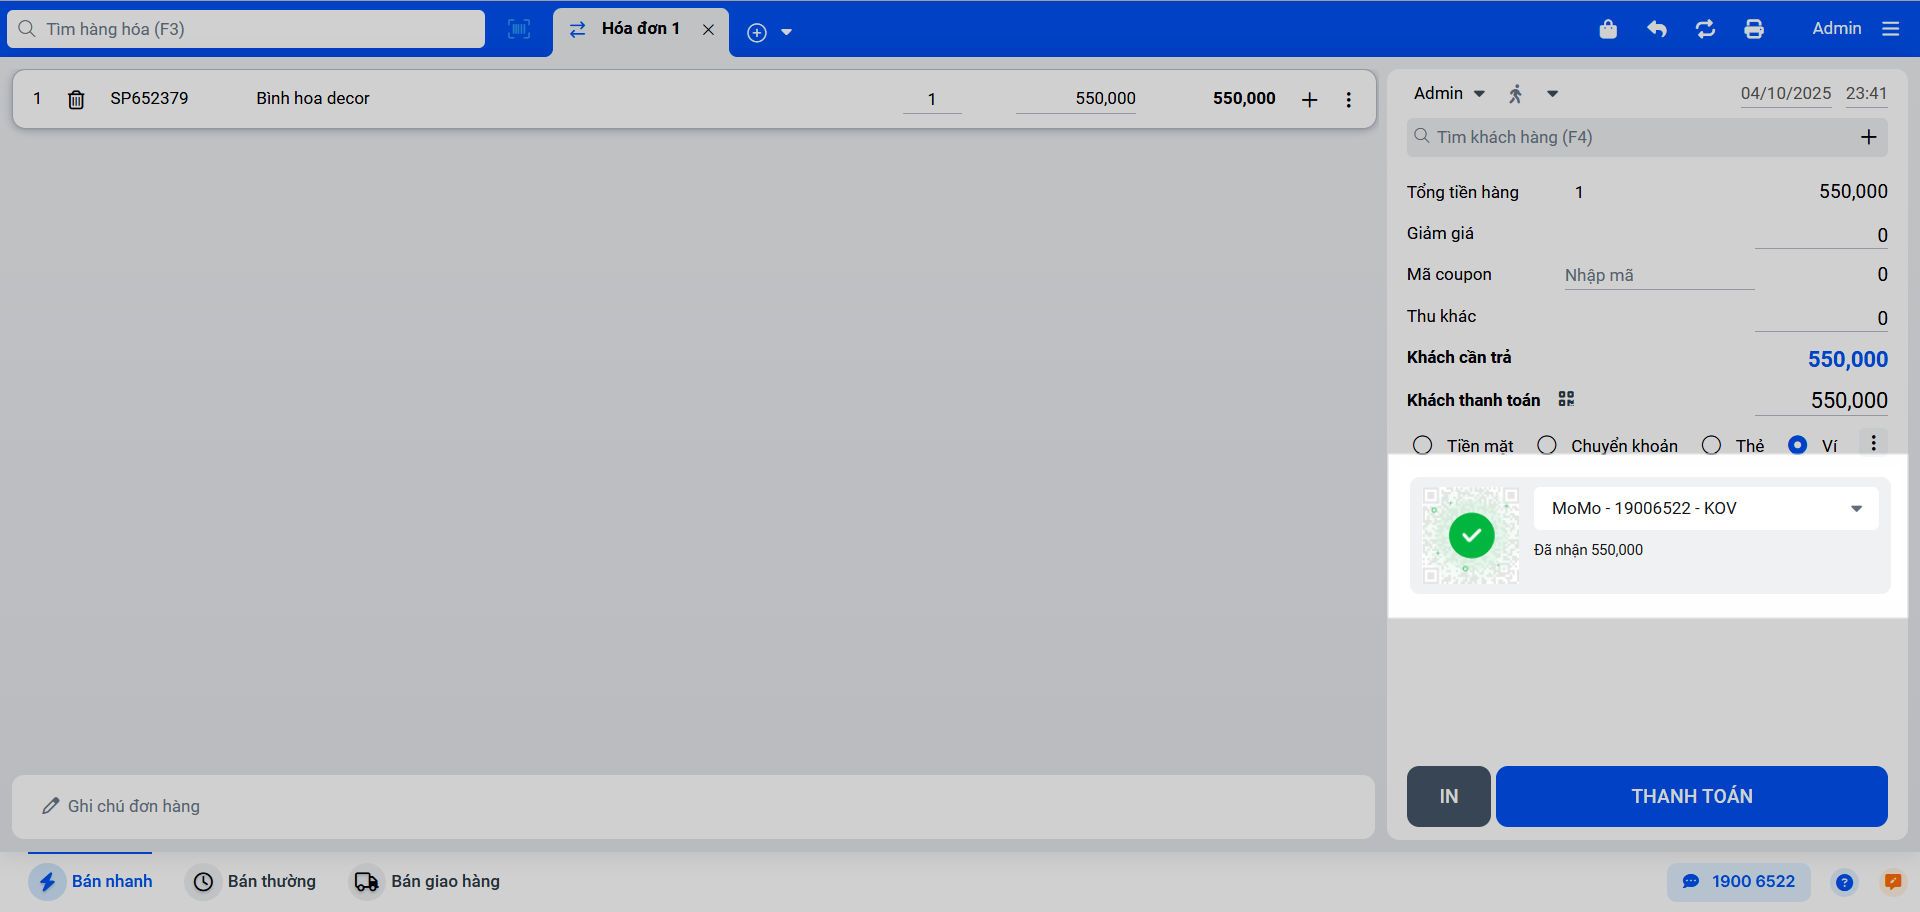The width and height of the screenshot is (1920, 912).
Task: Open the MoMo - 19006522 - KOV wallet dropdown
Action: [x=1706, y=508]
